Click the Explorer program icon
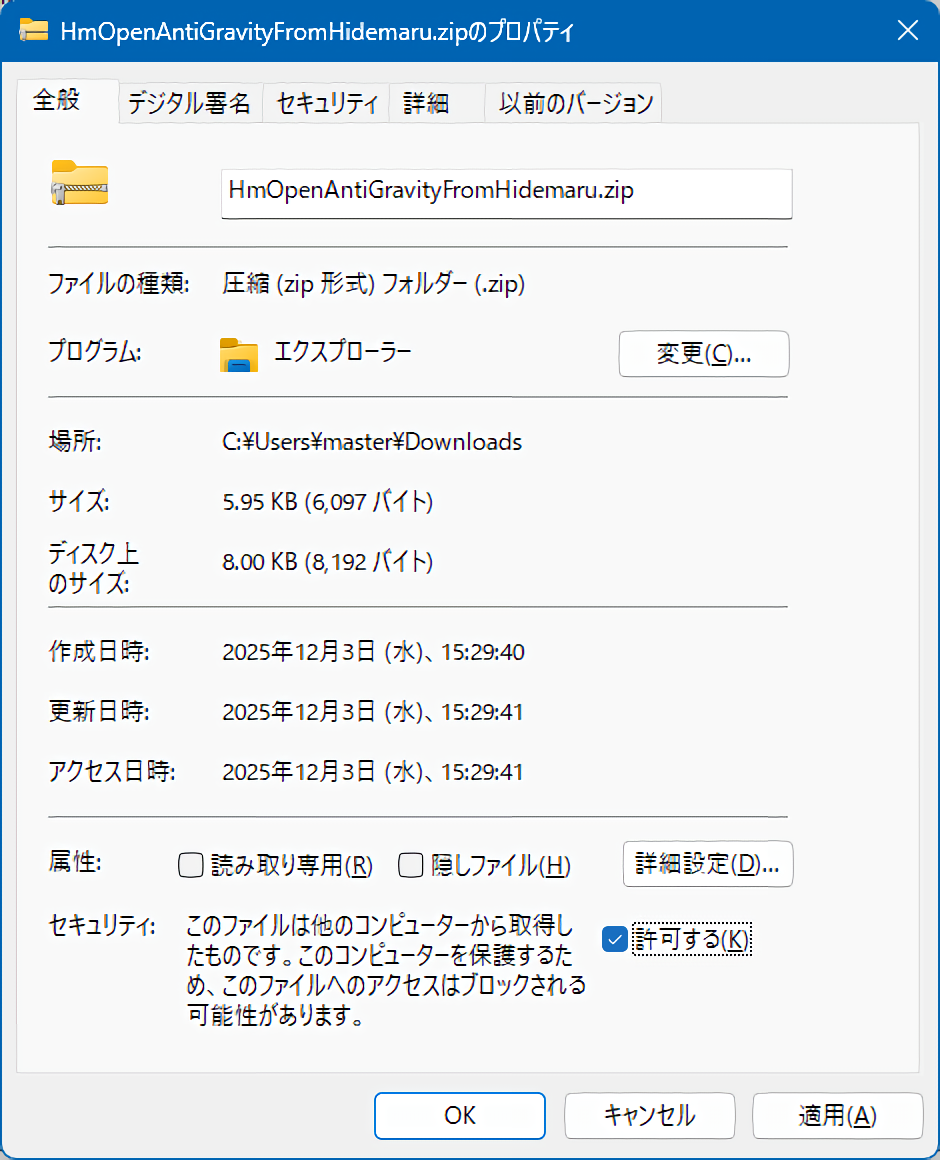Image resolution: width=940 pixels, height=1160 pixels. click(x=239, y=354)
